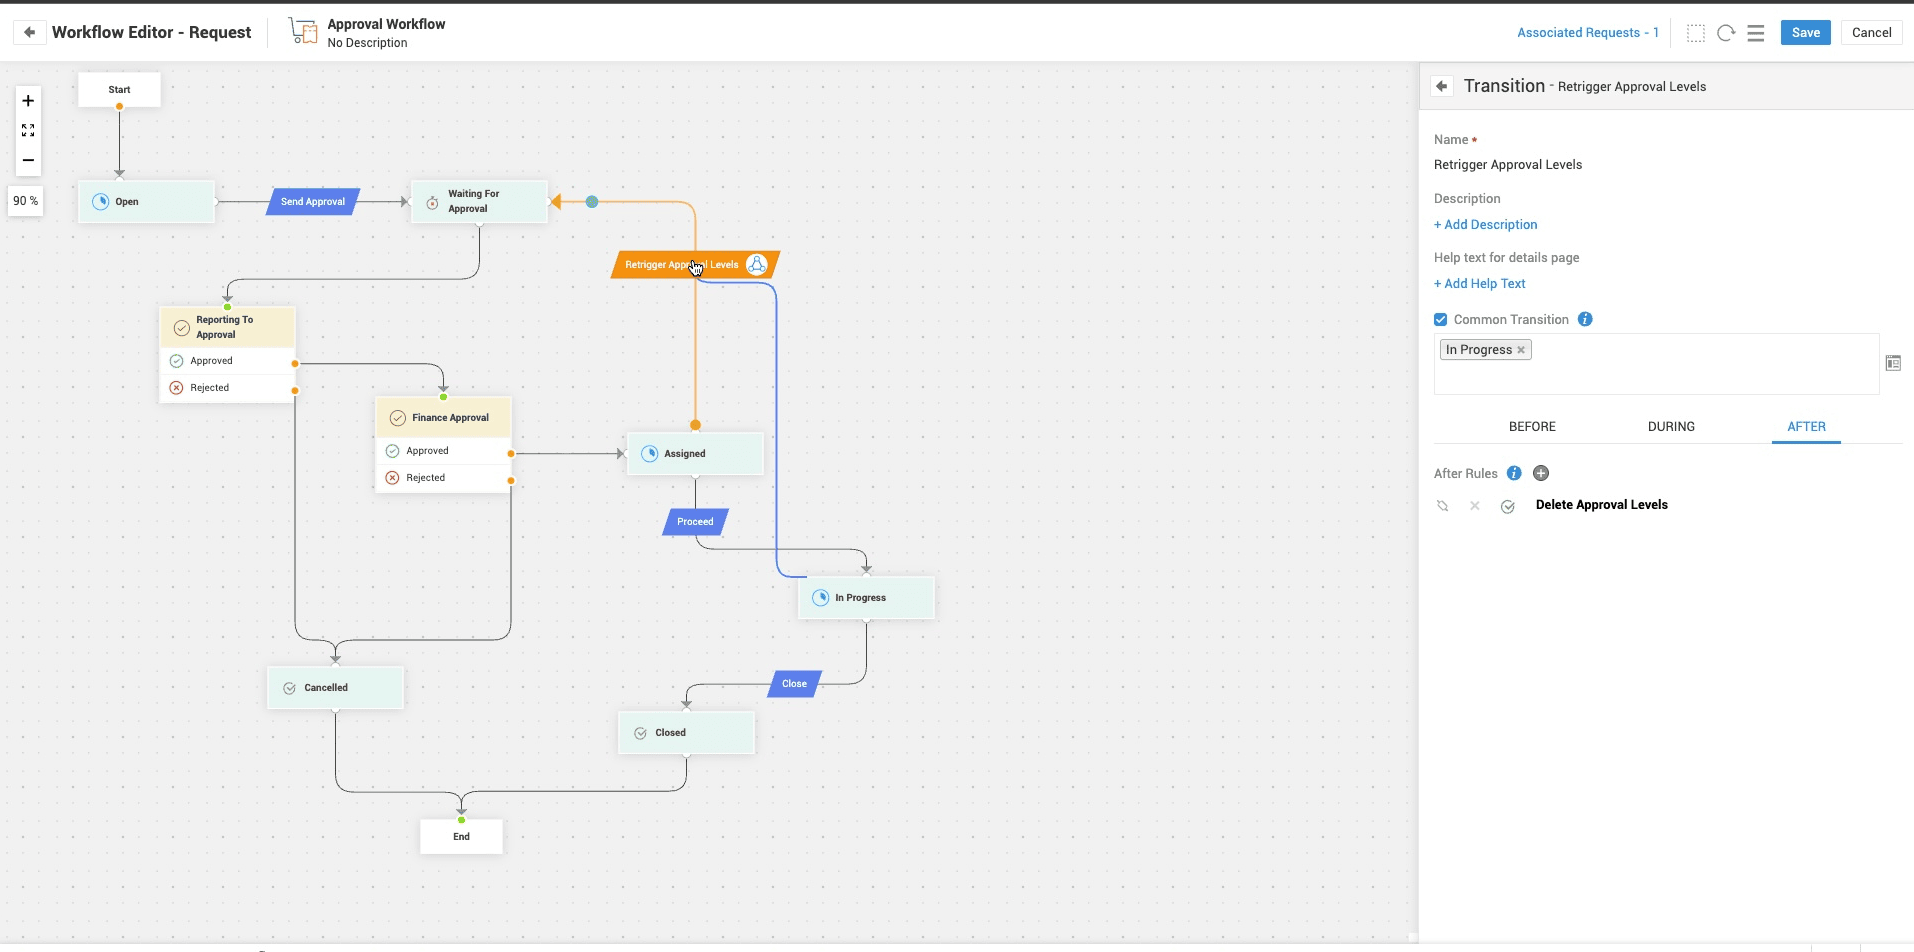The height and width of the screenshot is (952, 1914).
Task: Click role icon on Retrigger Approval Levels
Action: pos(757,265)
